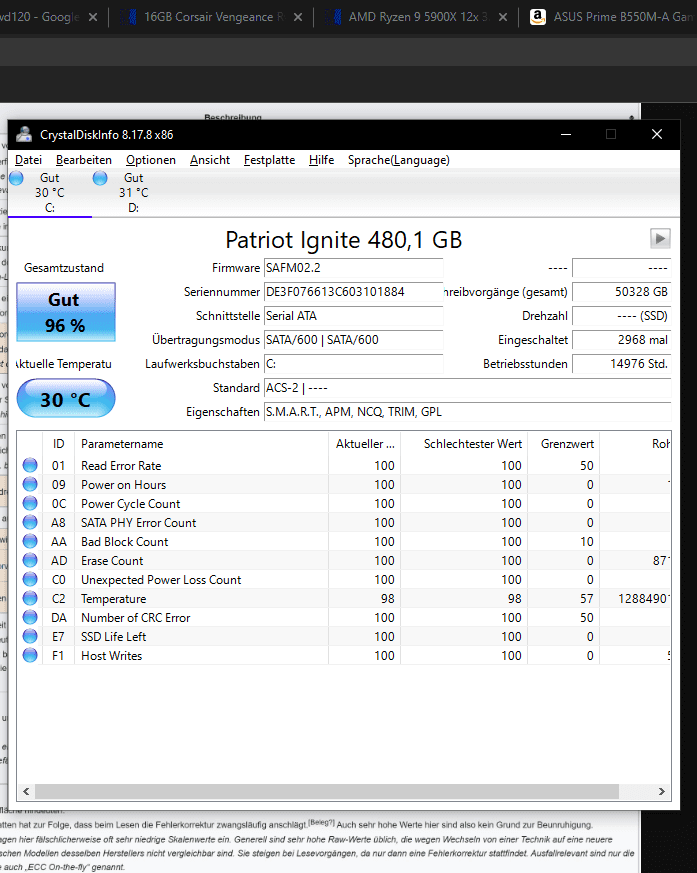
Task: Click status icon for Number of CRC Error
Action: coord(30,617)
